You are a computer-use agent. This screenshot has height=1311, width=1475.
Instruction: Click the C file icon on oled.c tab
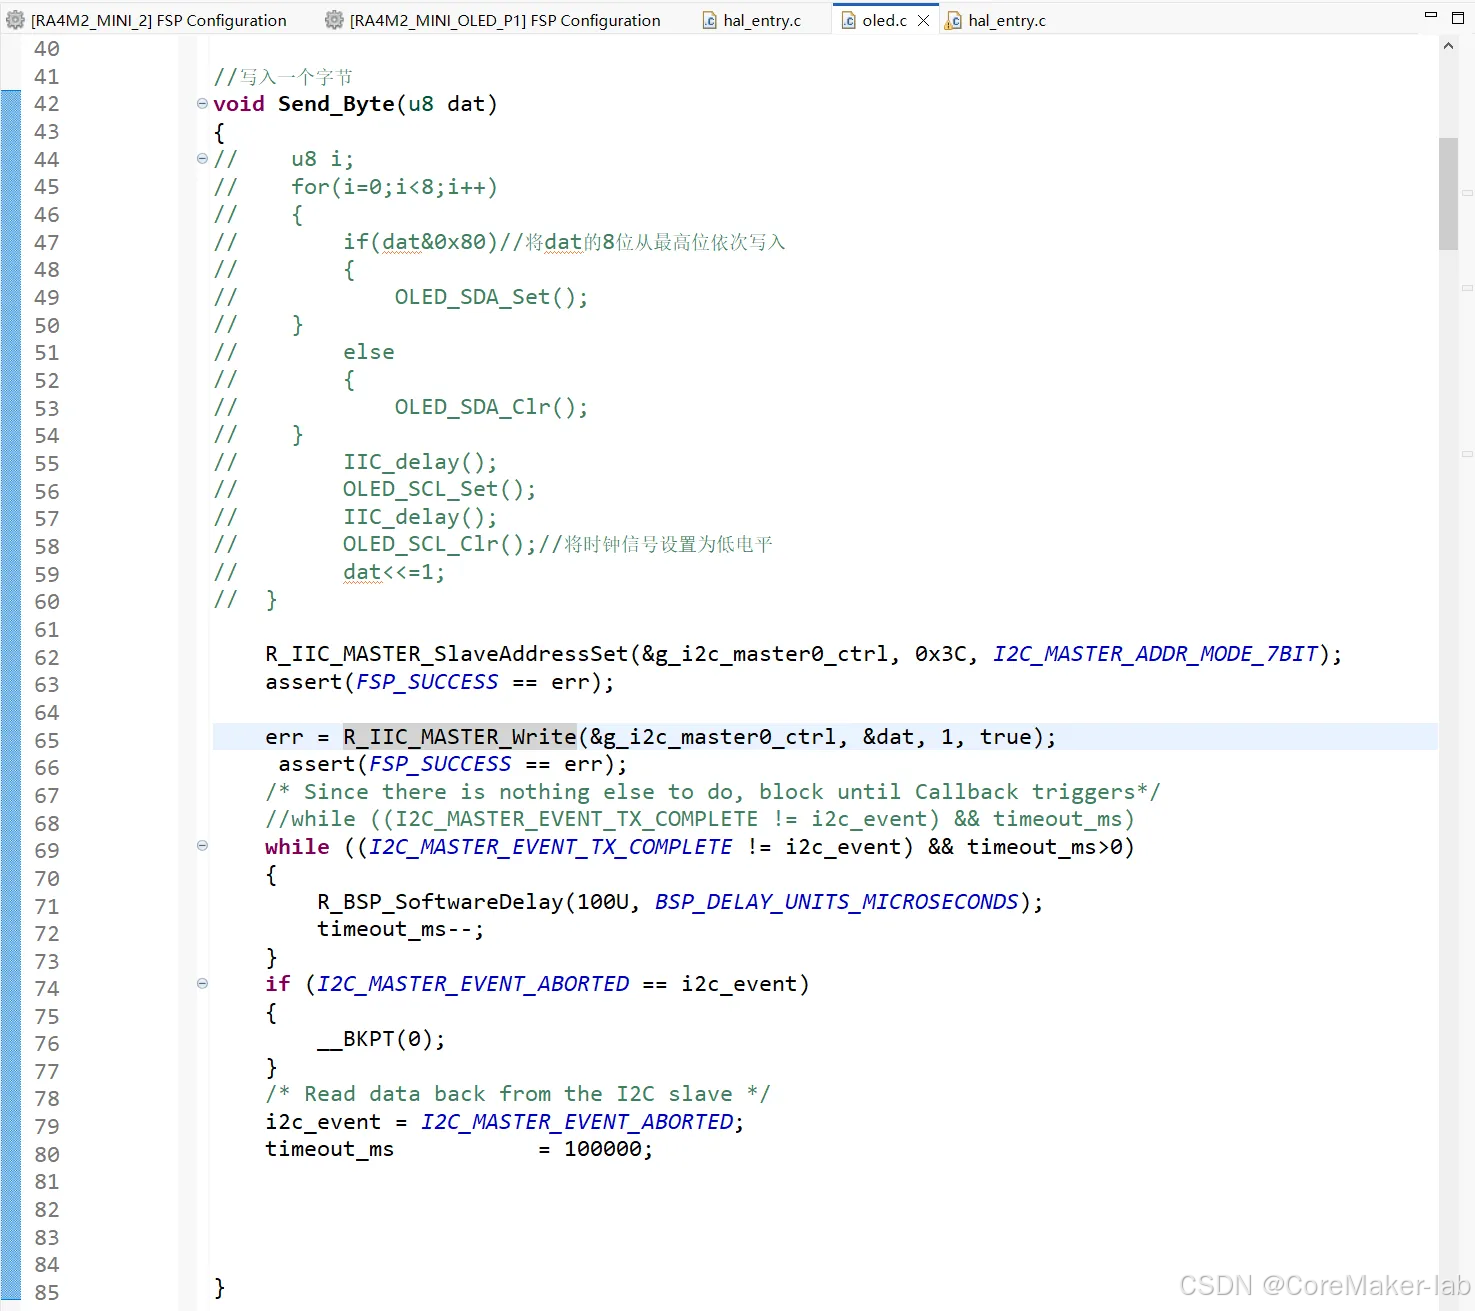(848, 20)
